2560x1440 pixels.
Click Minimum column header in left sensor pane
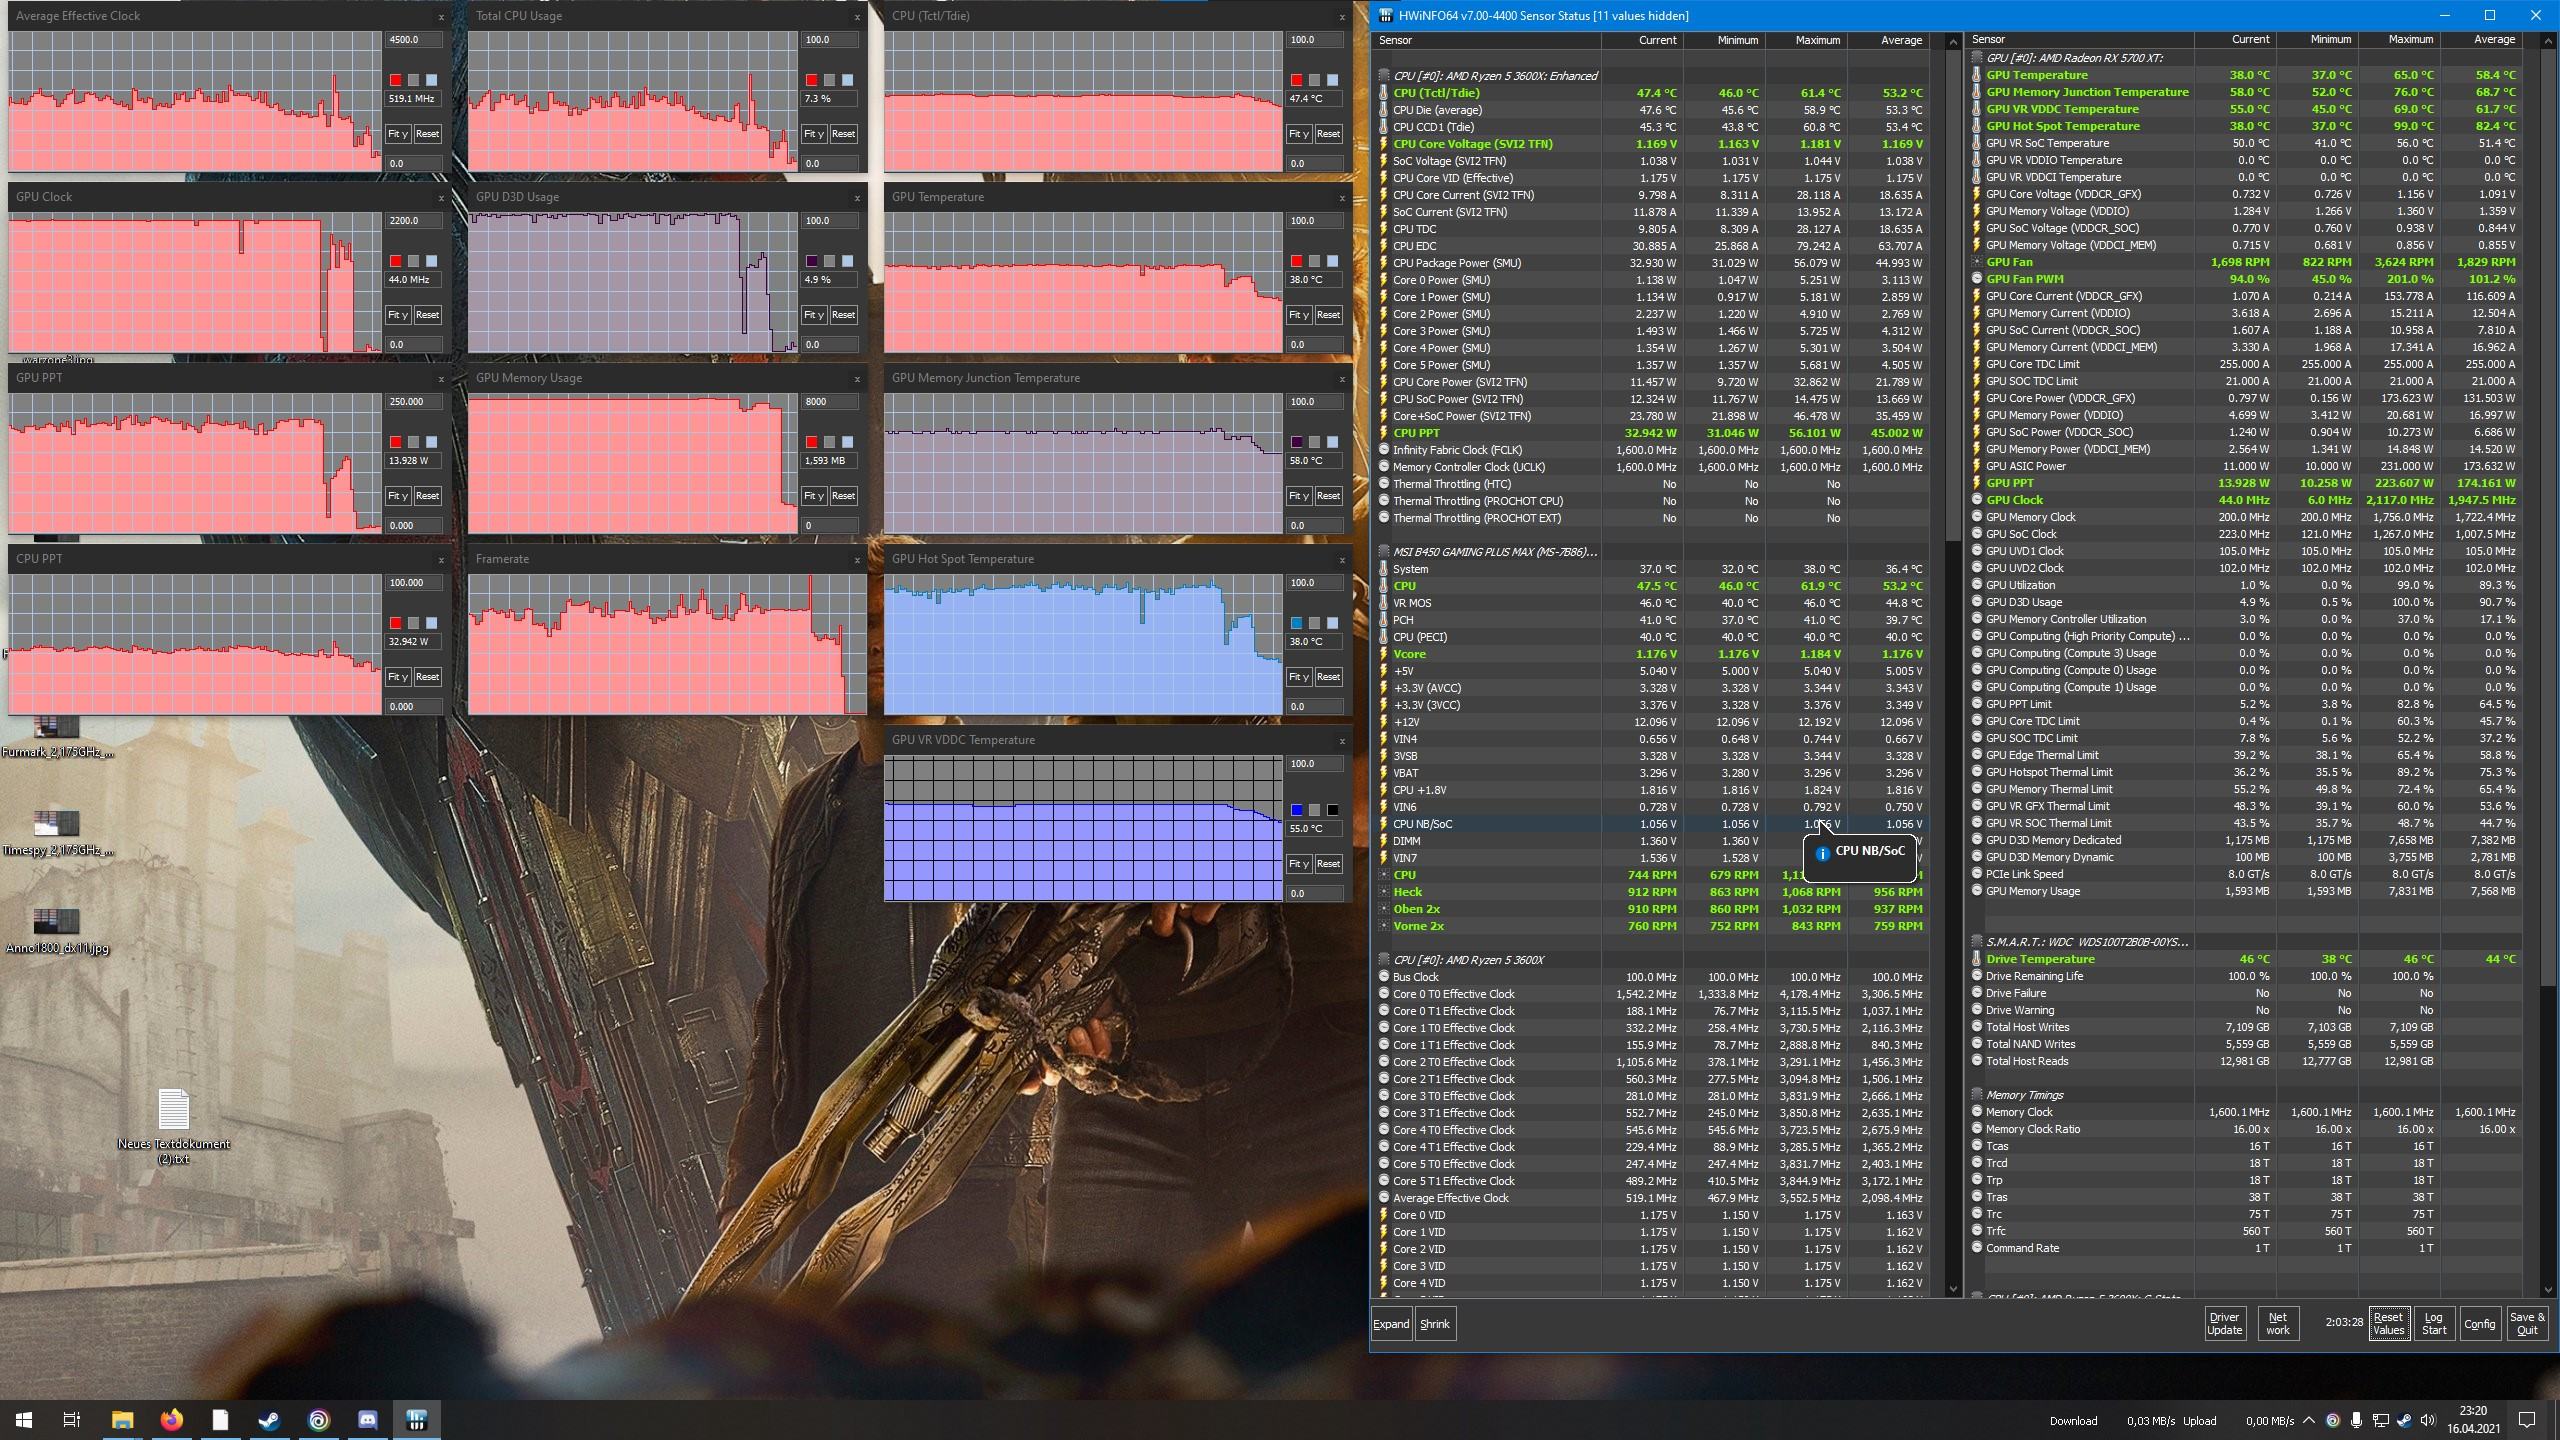pyautogui.click(x=1724, y=40)
